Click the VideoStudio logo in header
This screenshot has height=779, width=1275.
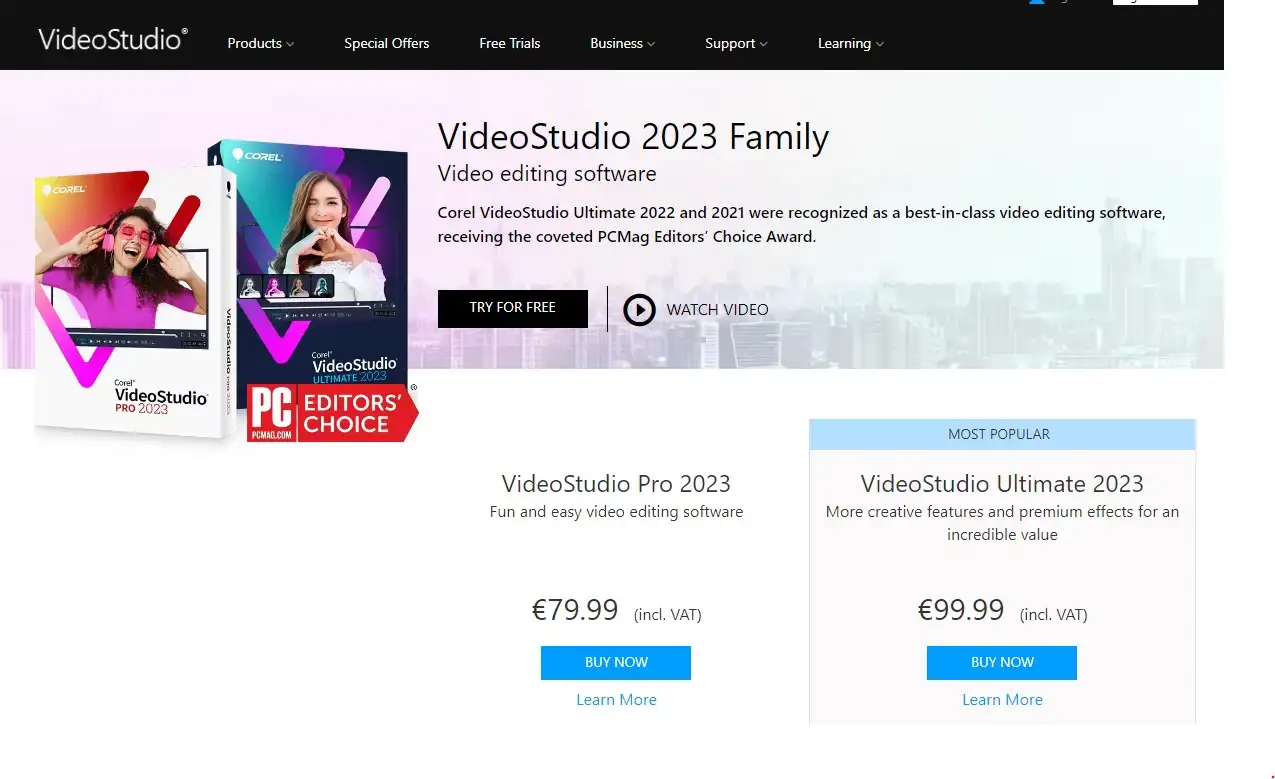[x=113, y=39]
